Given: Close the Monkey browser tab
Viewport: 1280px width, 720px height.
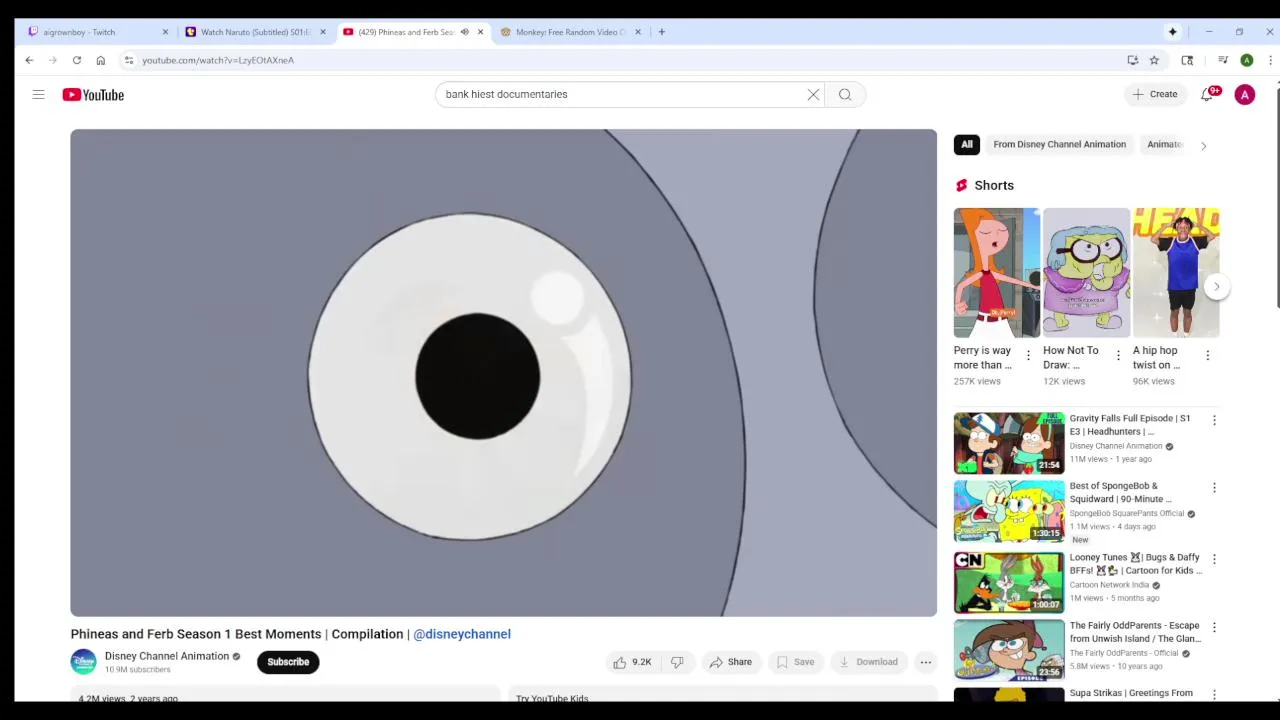Looking at the screenshot, I should pyautogui.click(x=637, y=32).
